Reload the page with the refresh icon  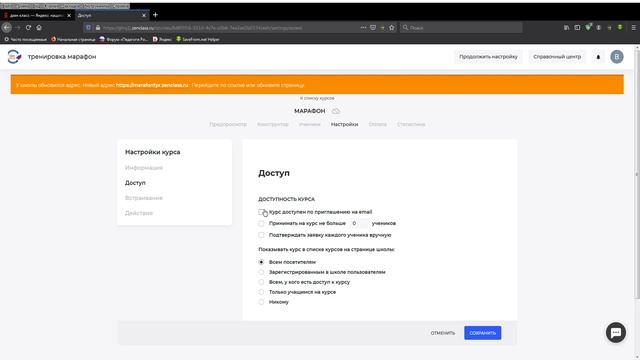[28, 28]
